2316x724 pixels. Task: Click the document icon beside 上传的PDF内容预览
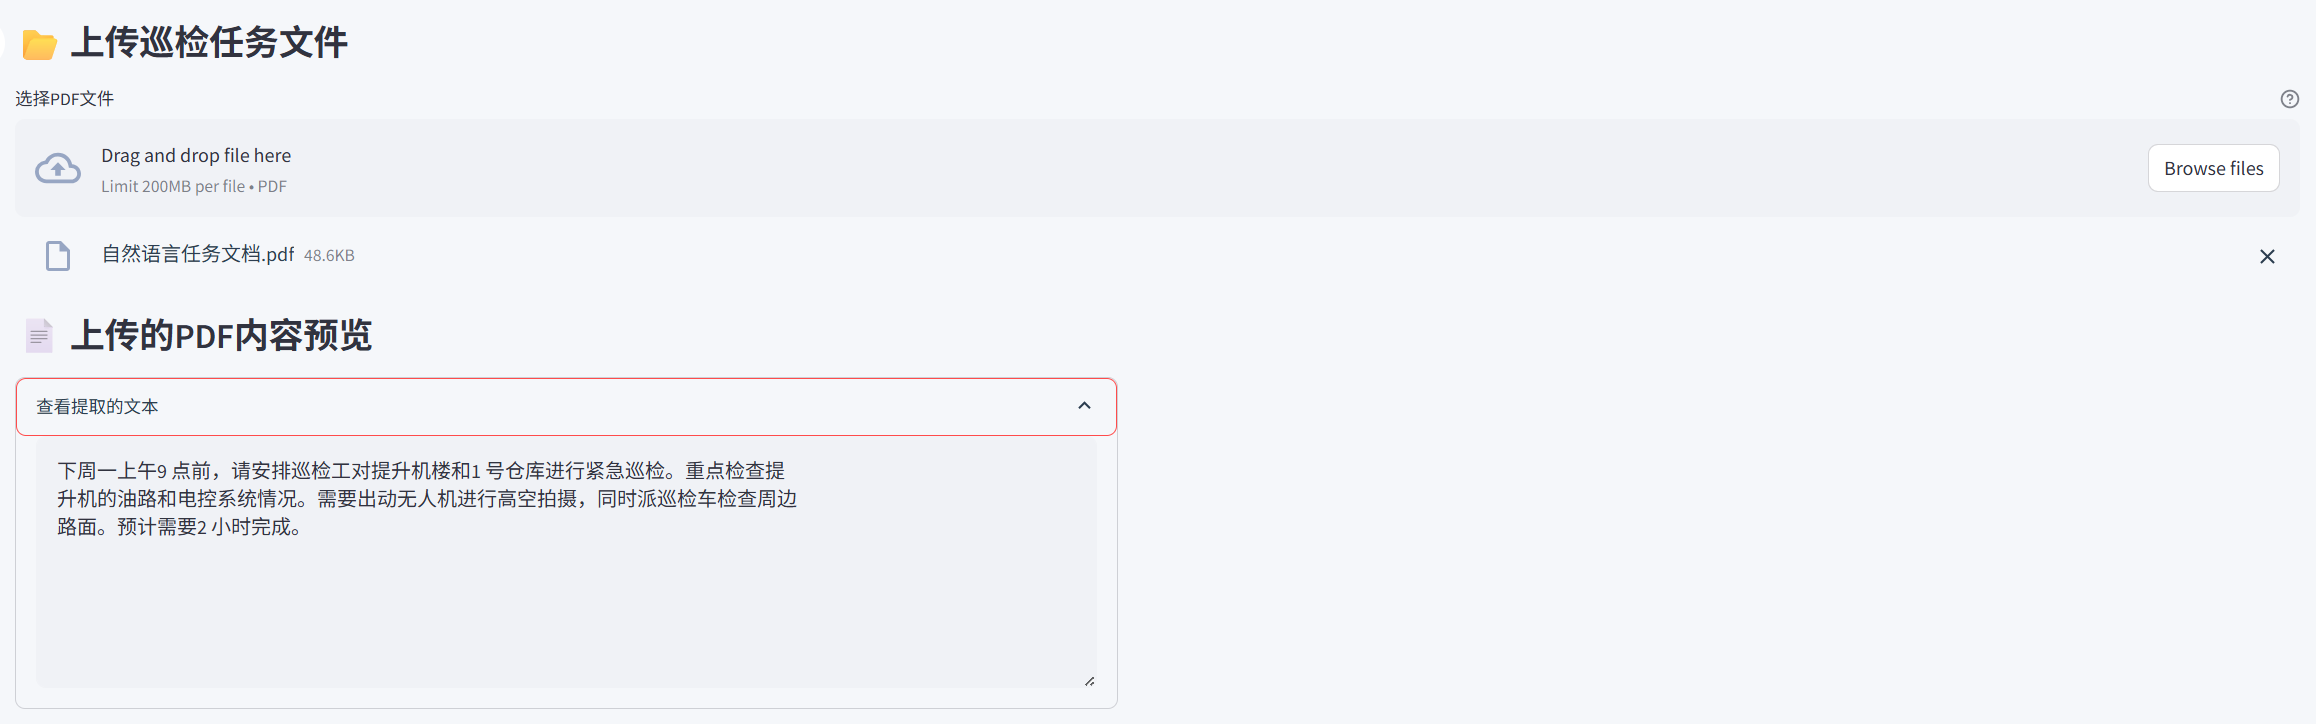point(39,336)
